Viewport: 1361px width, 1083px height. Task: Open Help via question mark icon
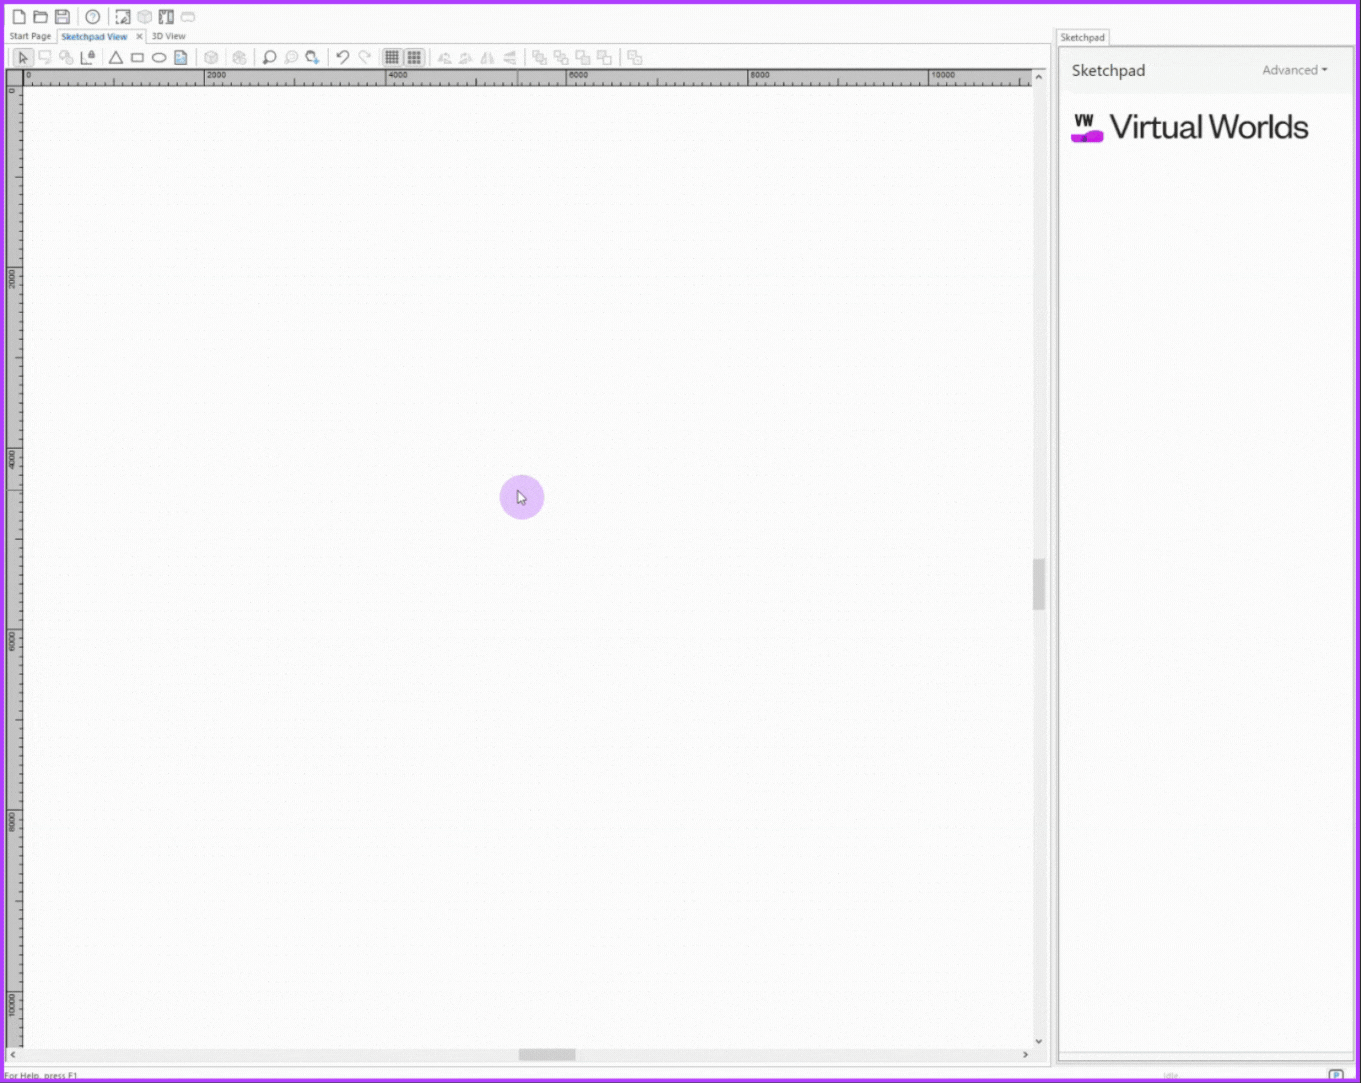(93, 17)
